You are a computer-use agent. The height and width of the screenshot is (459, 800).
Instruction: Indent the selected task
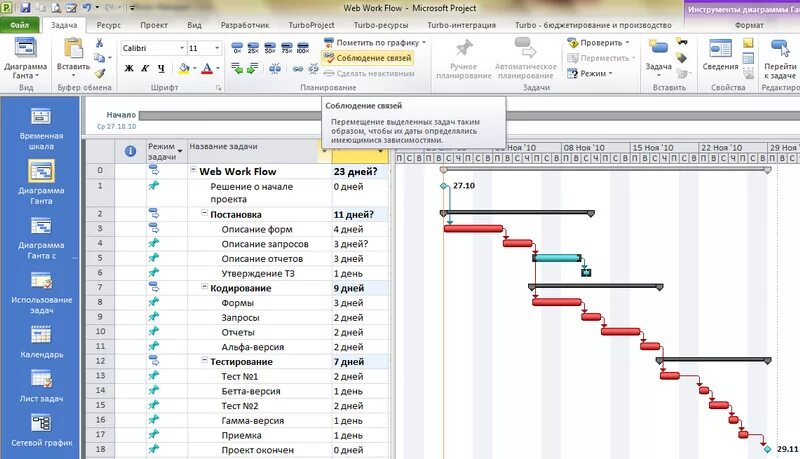point(253,68)
